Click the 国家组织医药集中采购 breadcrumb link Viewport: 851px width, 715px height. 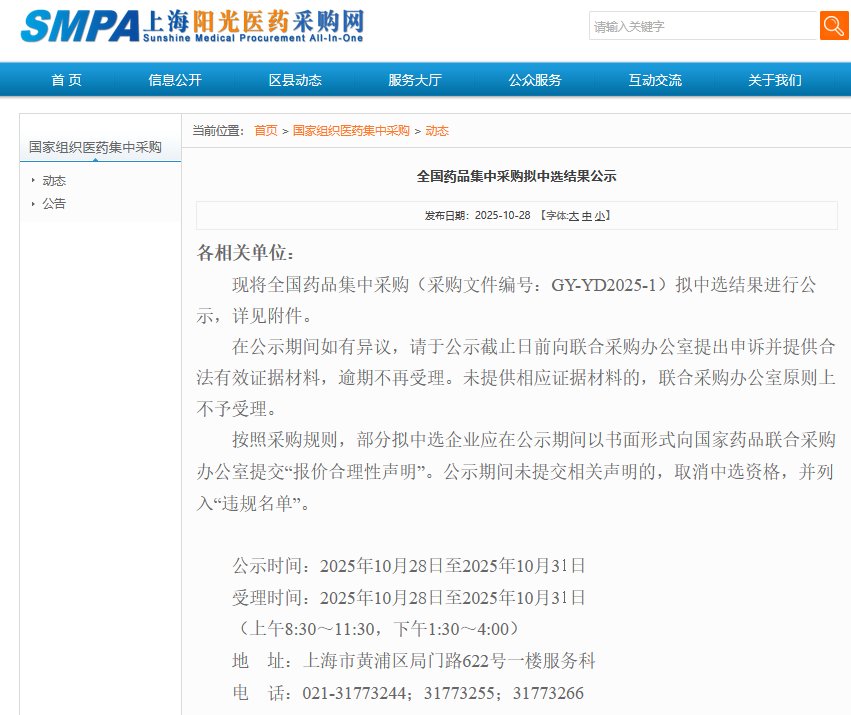[351, 131]
